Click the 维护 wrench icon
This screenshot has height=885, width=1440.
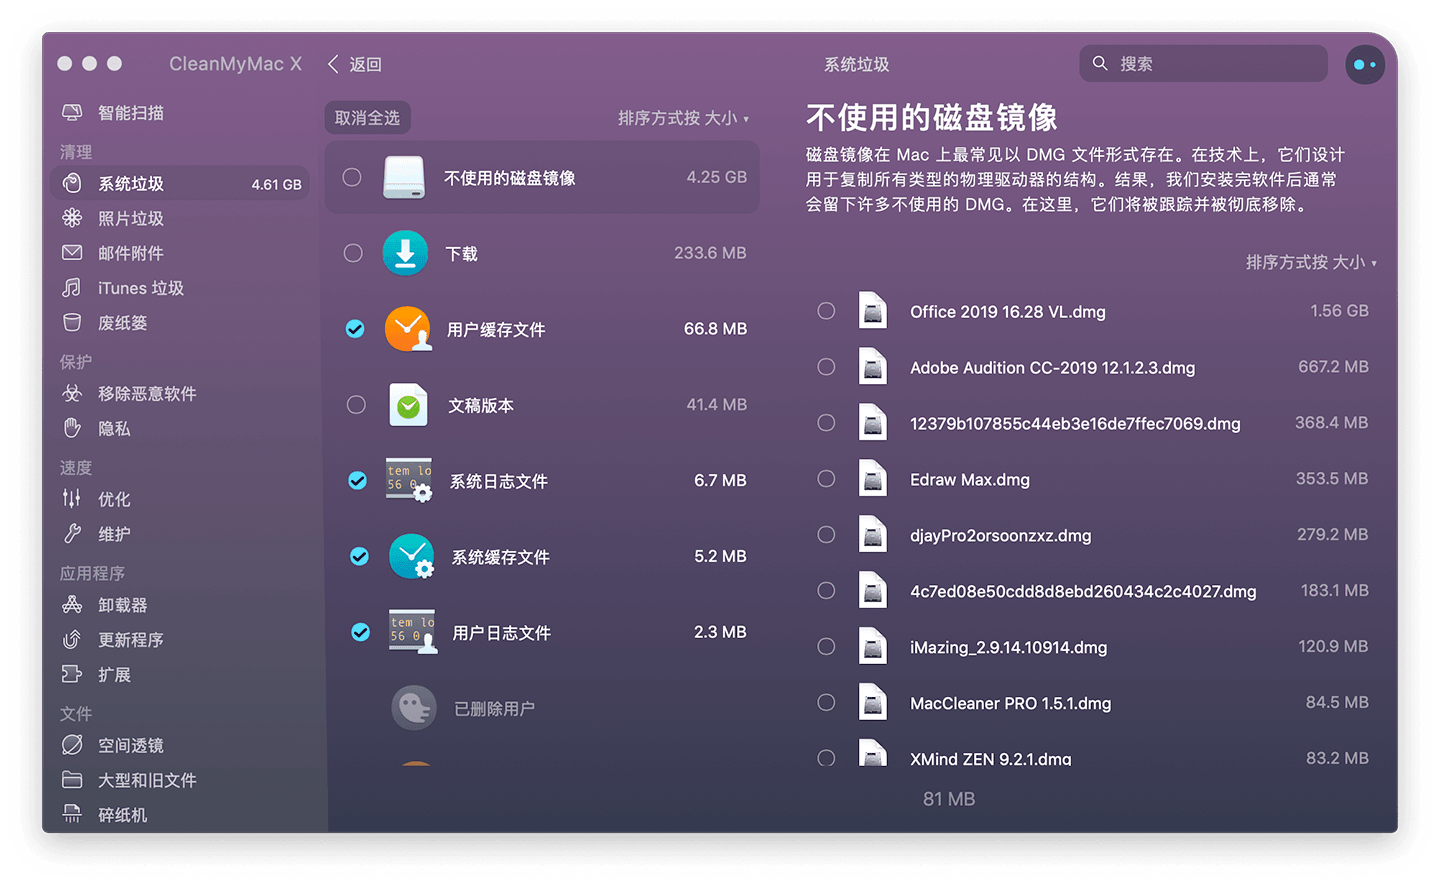click(72, 533)
